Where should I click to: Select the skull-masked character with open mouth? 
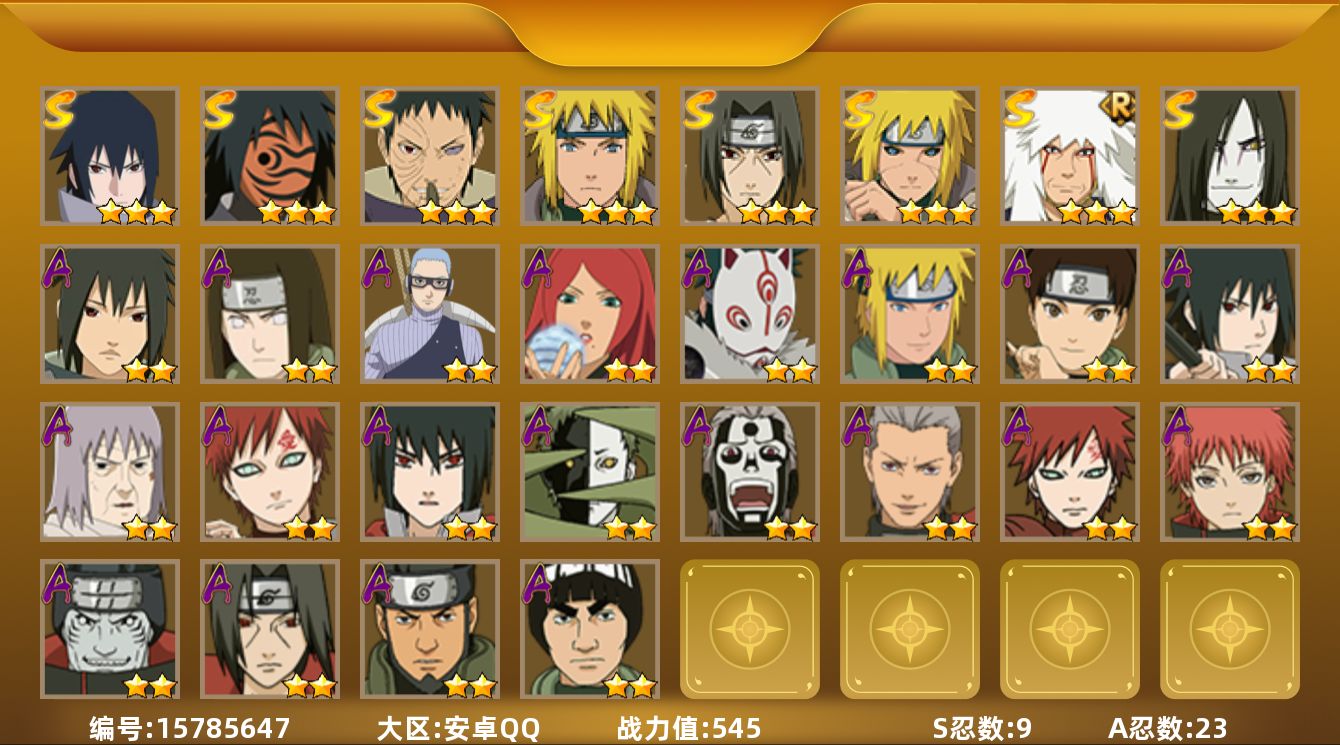click(x=750, y=472)
